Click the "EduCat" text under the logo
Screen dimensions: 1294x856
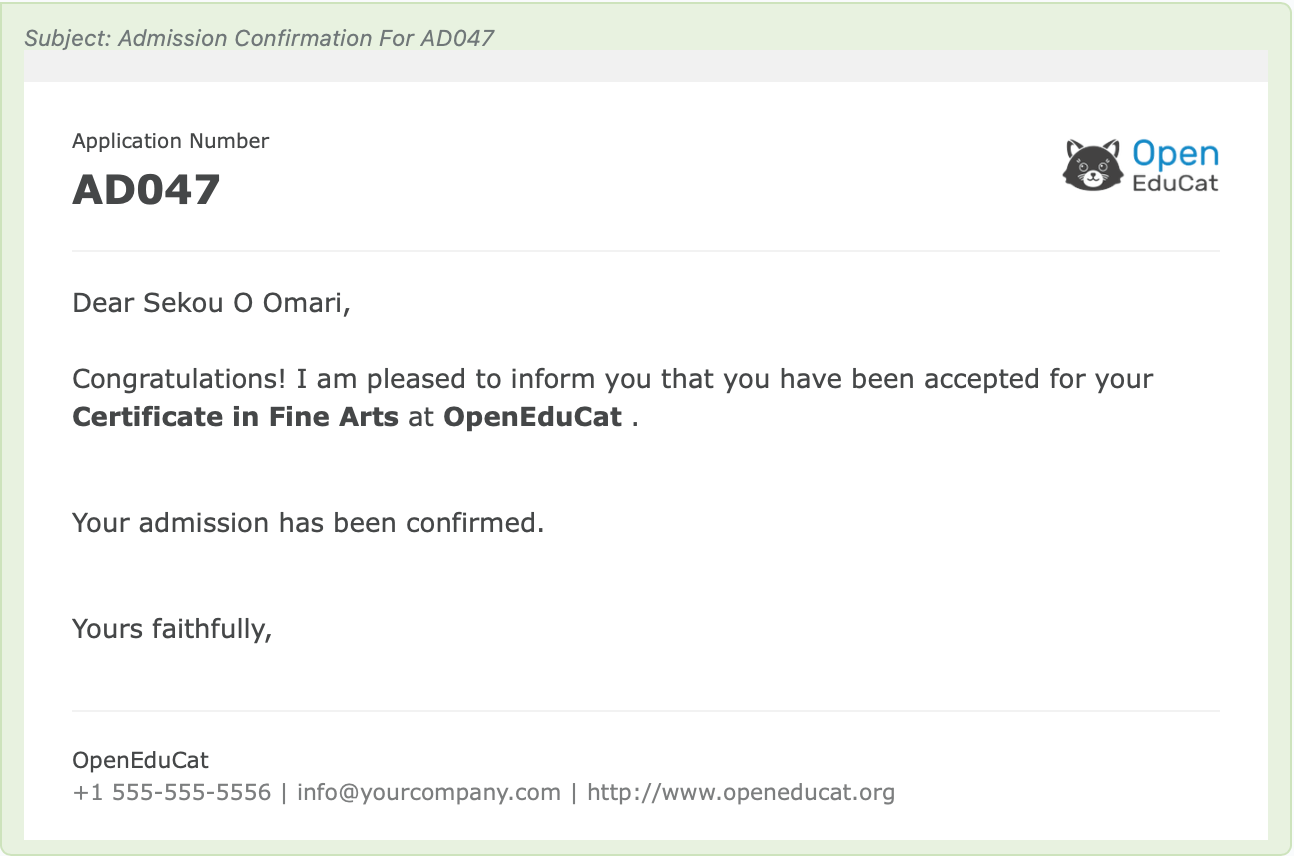click(1175, 183)
